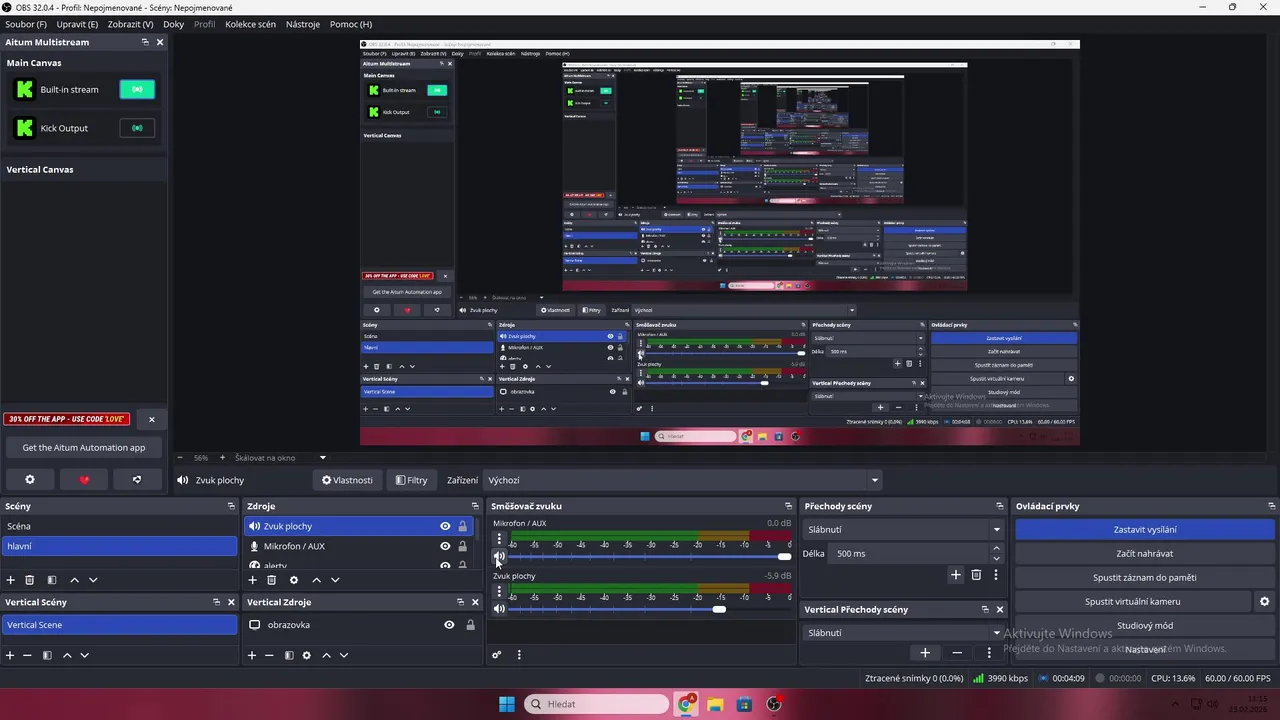Click Spustit záznam do paměti

click(x=1145, y=578)
